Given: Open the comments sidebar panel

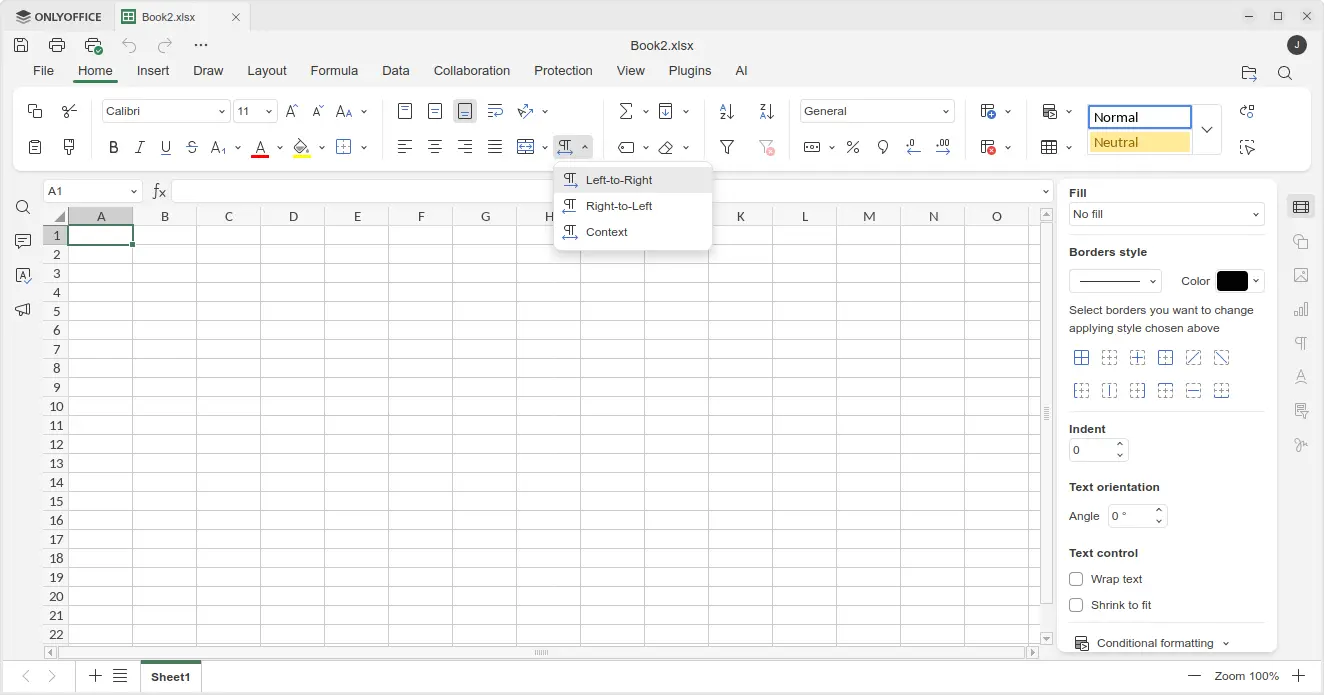Looking at the screenshot, I should 23,242.
